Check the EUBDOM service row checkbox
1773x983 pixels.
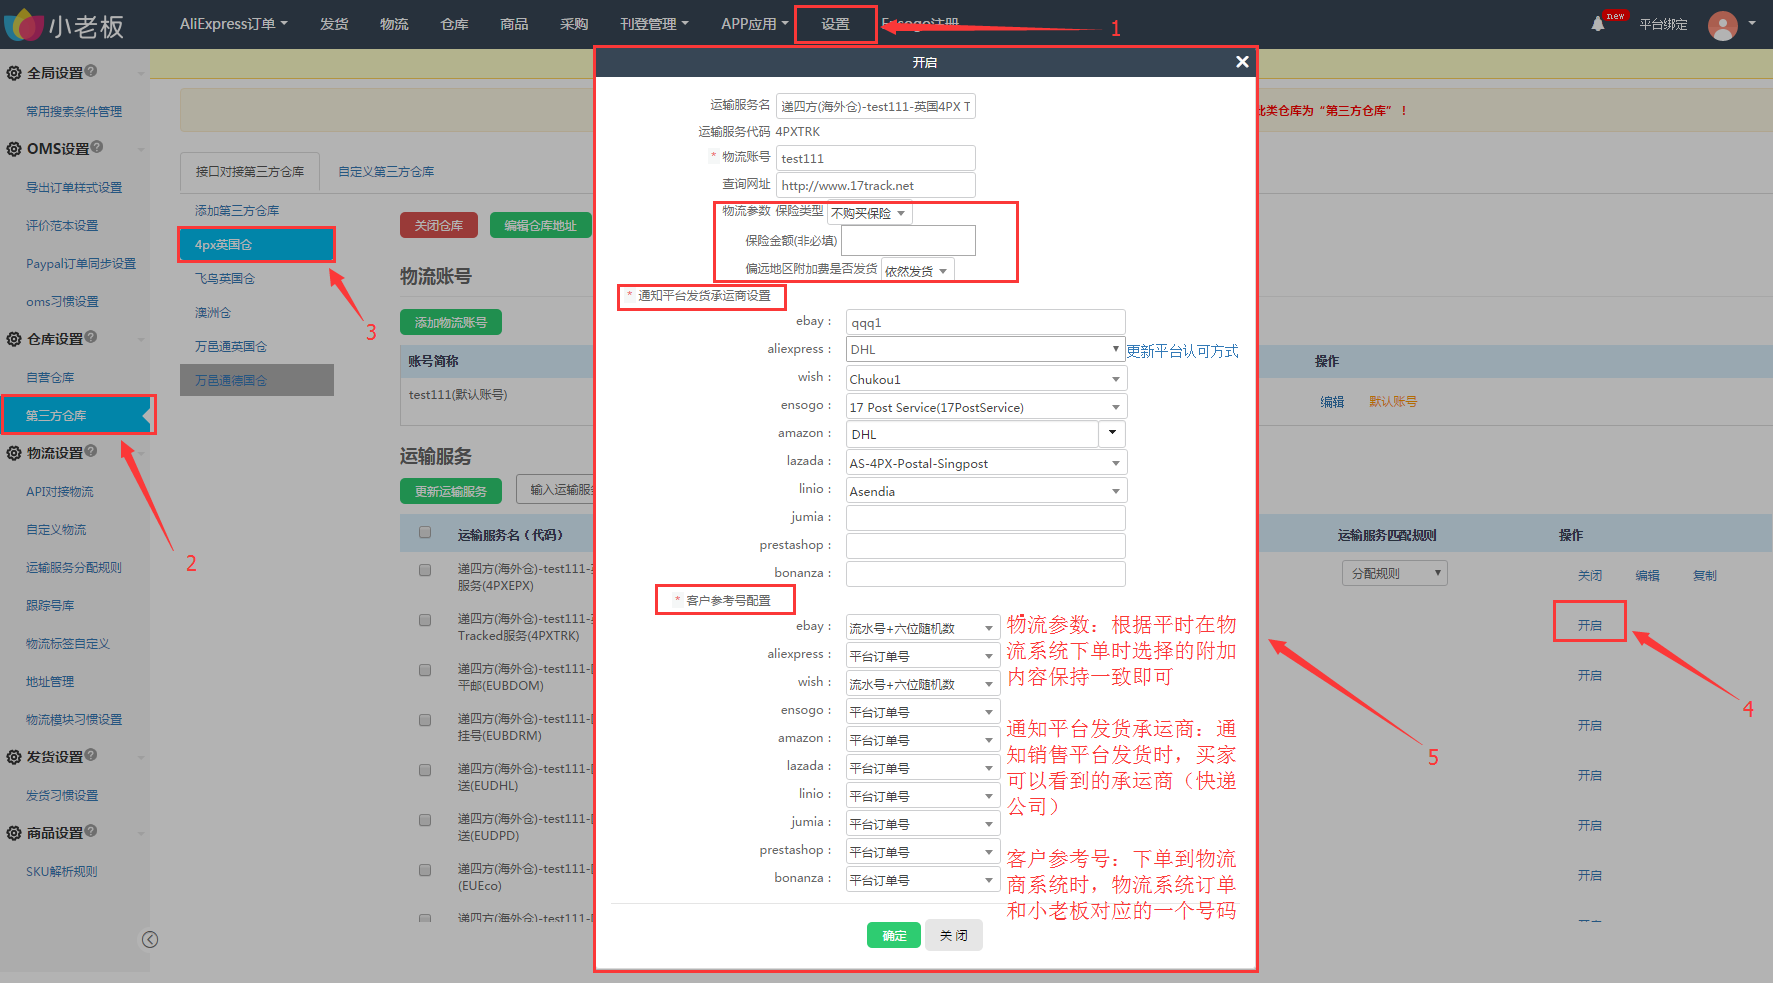[425, 670]
